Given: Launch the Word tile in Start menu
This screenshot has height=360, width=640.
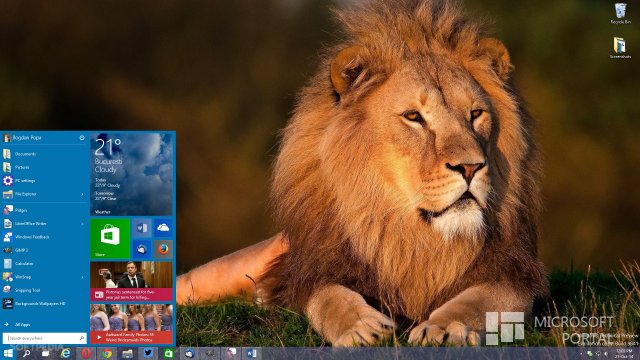Looking at the screenshot, I should click(x=142, y=228).
